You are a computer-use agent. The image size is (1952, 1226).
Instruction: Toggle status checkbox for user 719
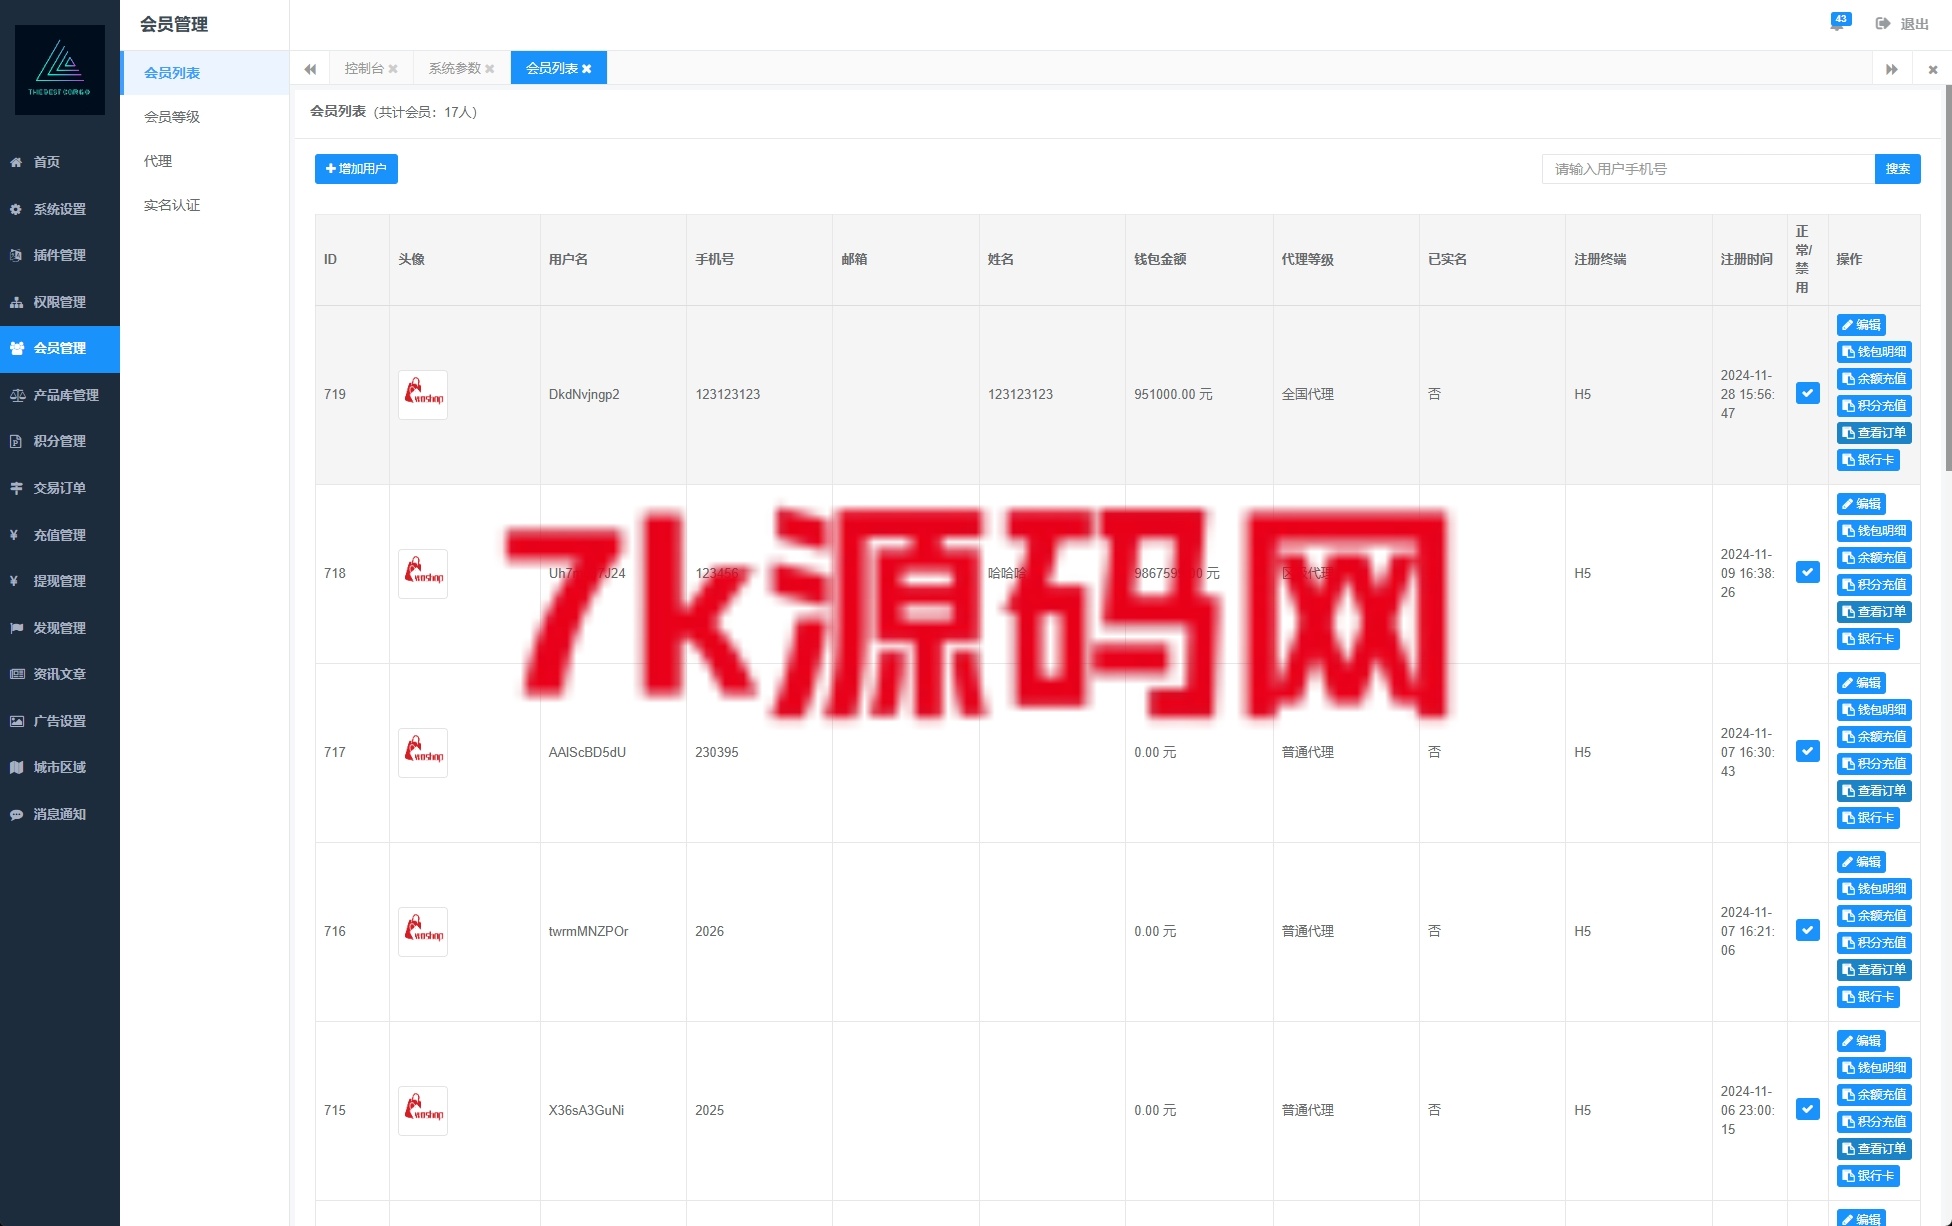point(1807,393)
